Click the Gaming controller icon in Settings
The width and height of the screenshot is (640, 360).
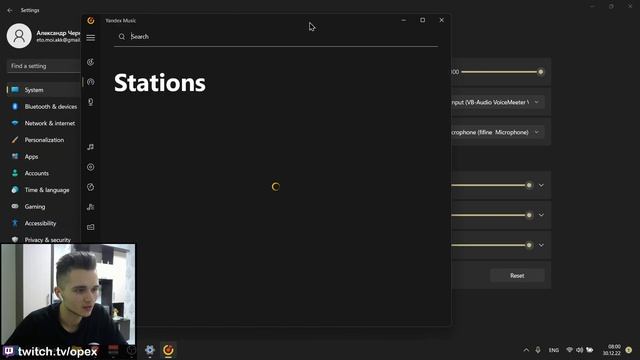[x=15, y=207]
